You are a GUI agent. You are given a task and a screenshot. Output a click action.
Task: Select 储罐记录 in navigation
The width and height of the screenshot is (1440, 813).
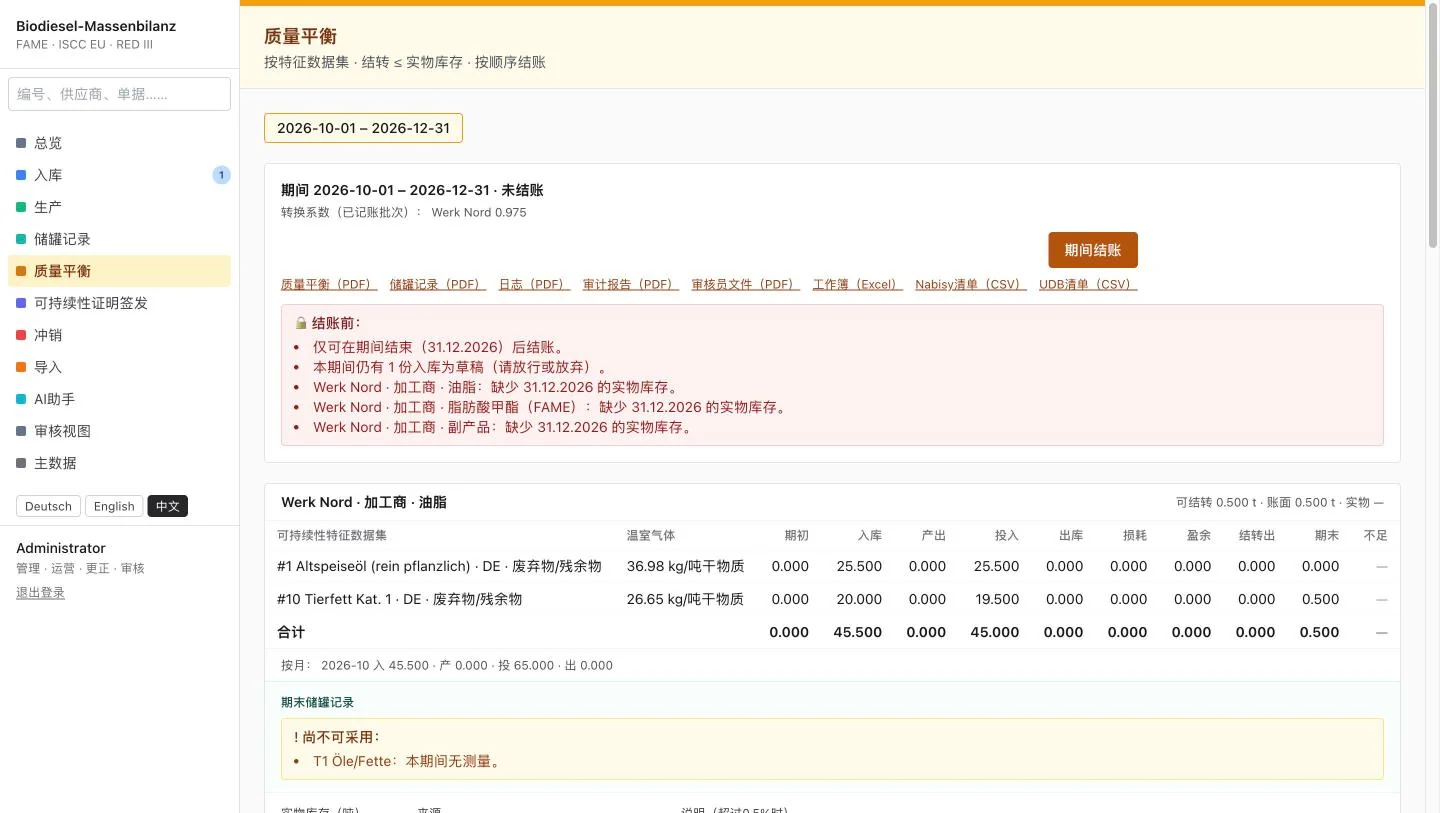[119, 239]
